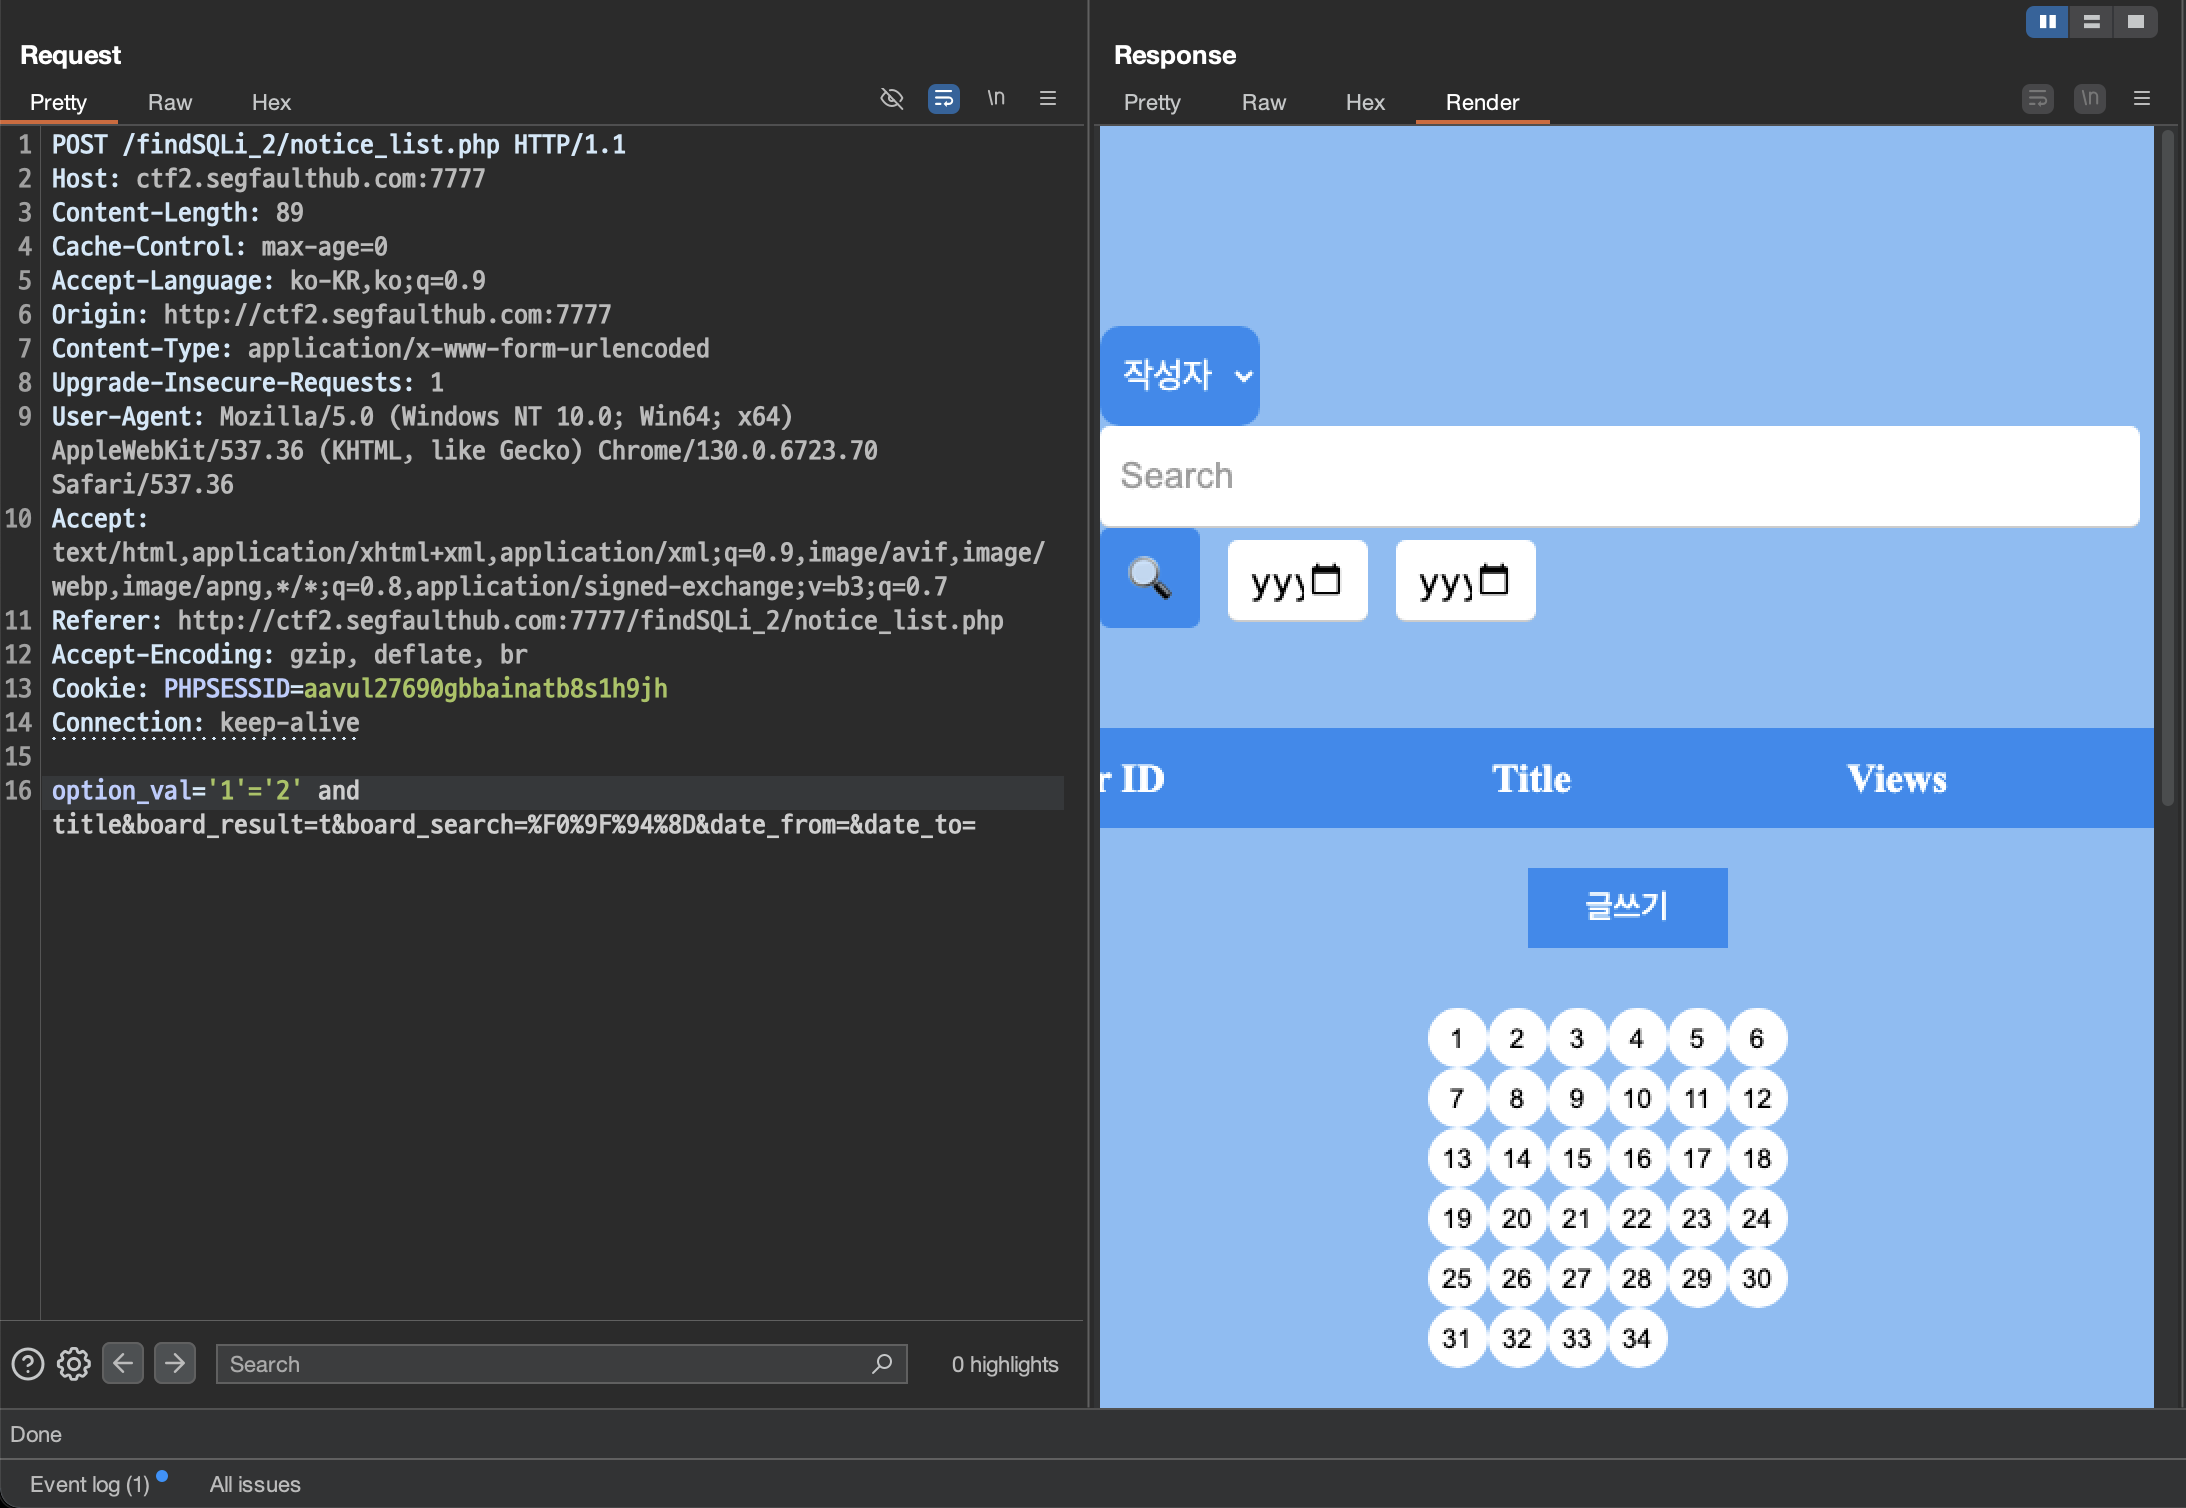Image resolution: width=2186 pixels, height=1508 pixels.
Task: Switch to Hex tab in Response panel
Action: pos(1364,102)
